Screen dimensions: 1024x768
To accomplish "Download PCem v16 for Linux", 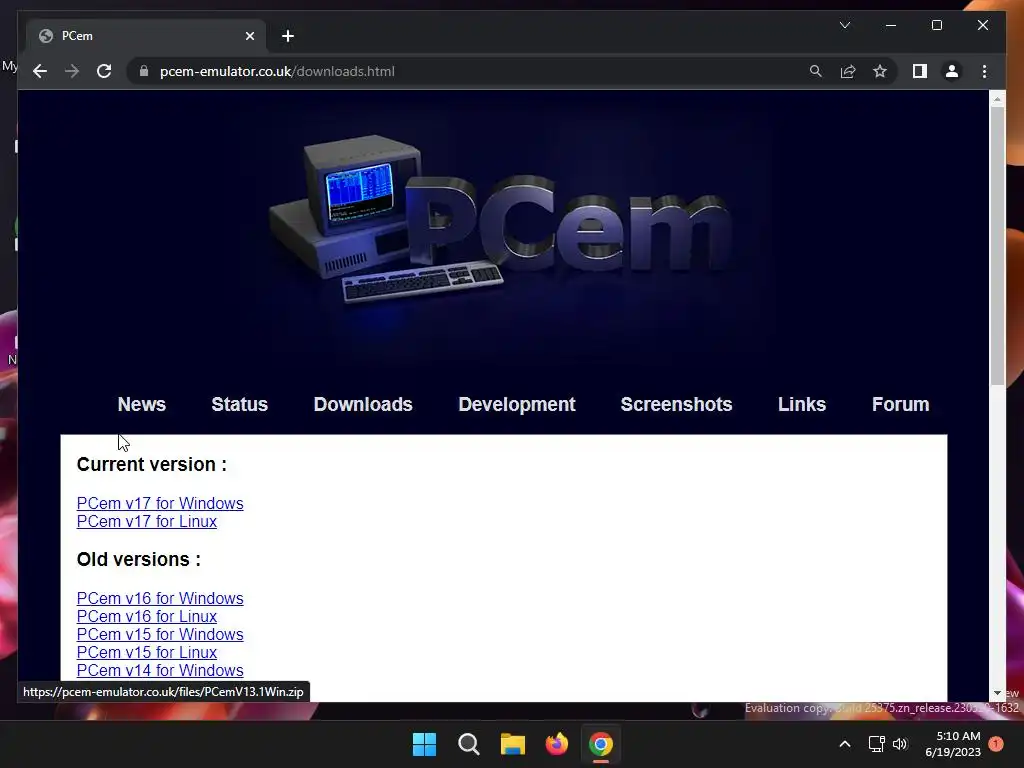I will [x=147, y=616].
